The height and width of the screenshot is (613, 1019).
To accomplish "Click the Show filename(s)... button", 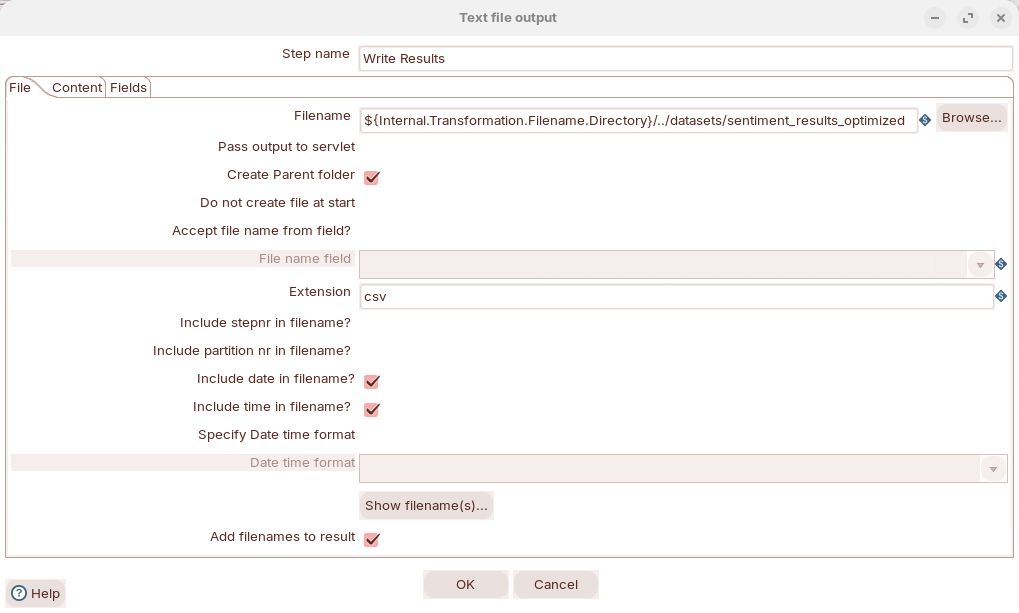I will (426, 506).
